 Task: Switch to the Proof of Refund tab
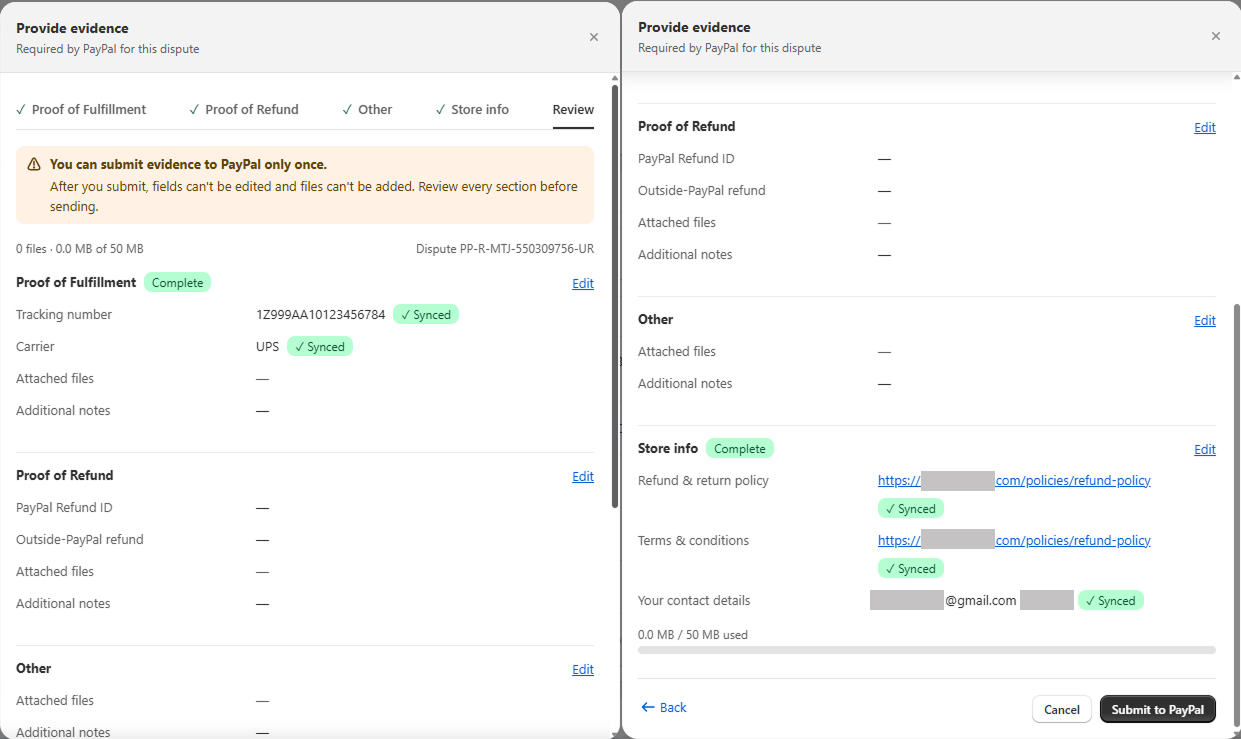[x=244, y=109]
